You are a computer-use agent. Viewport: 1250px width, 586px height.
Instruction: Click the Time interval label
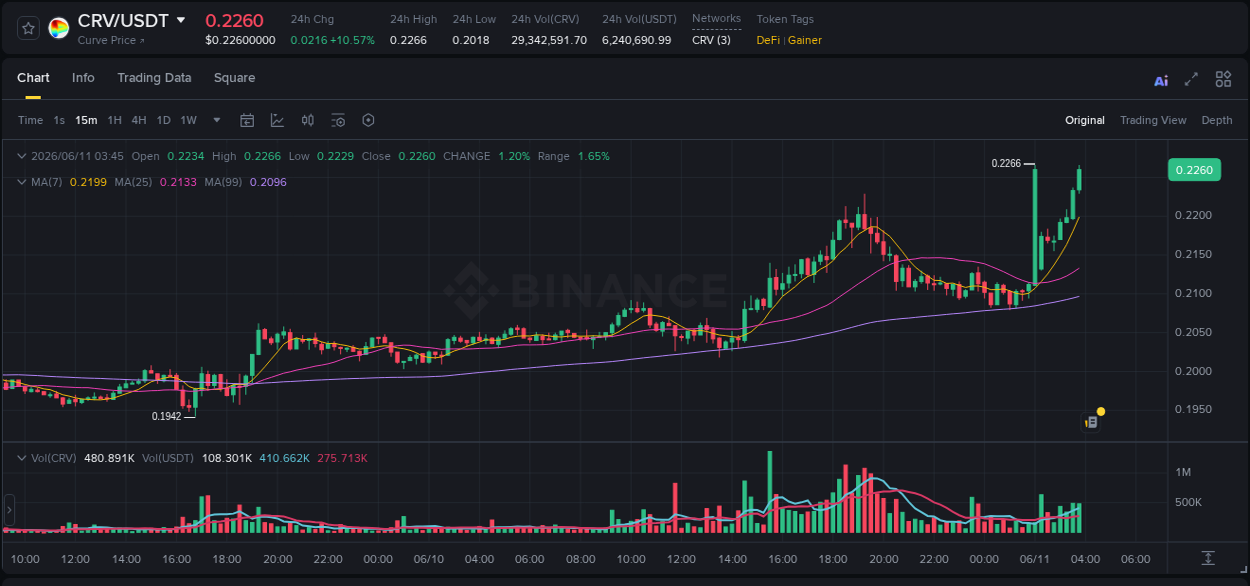click(30, 120)
